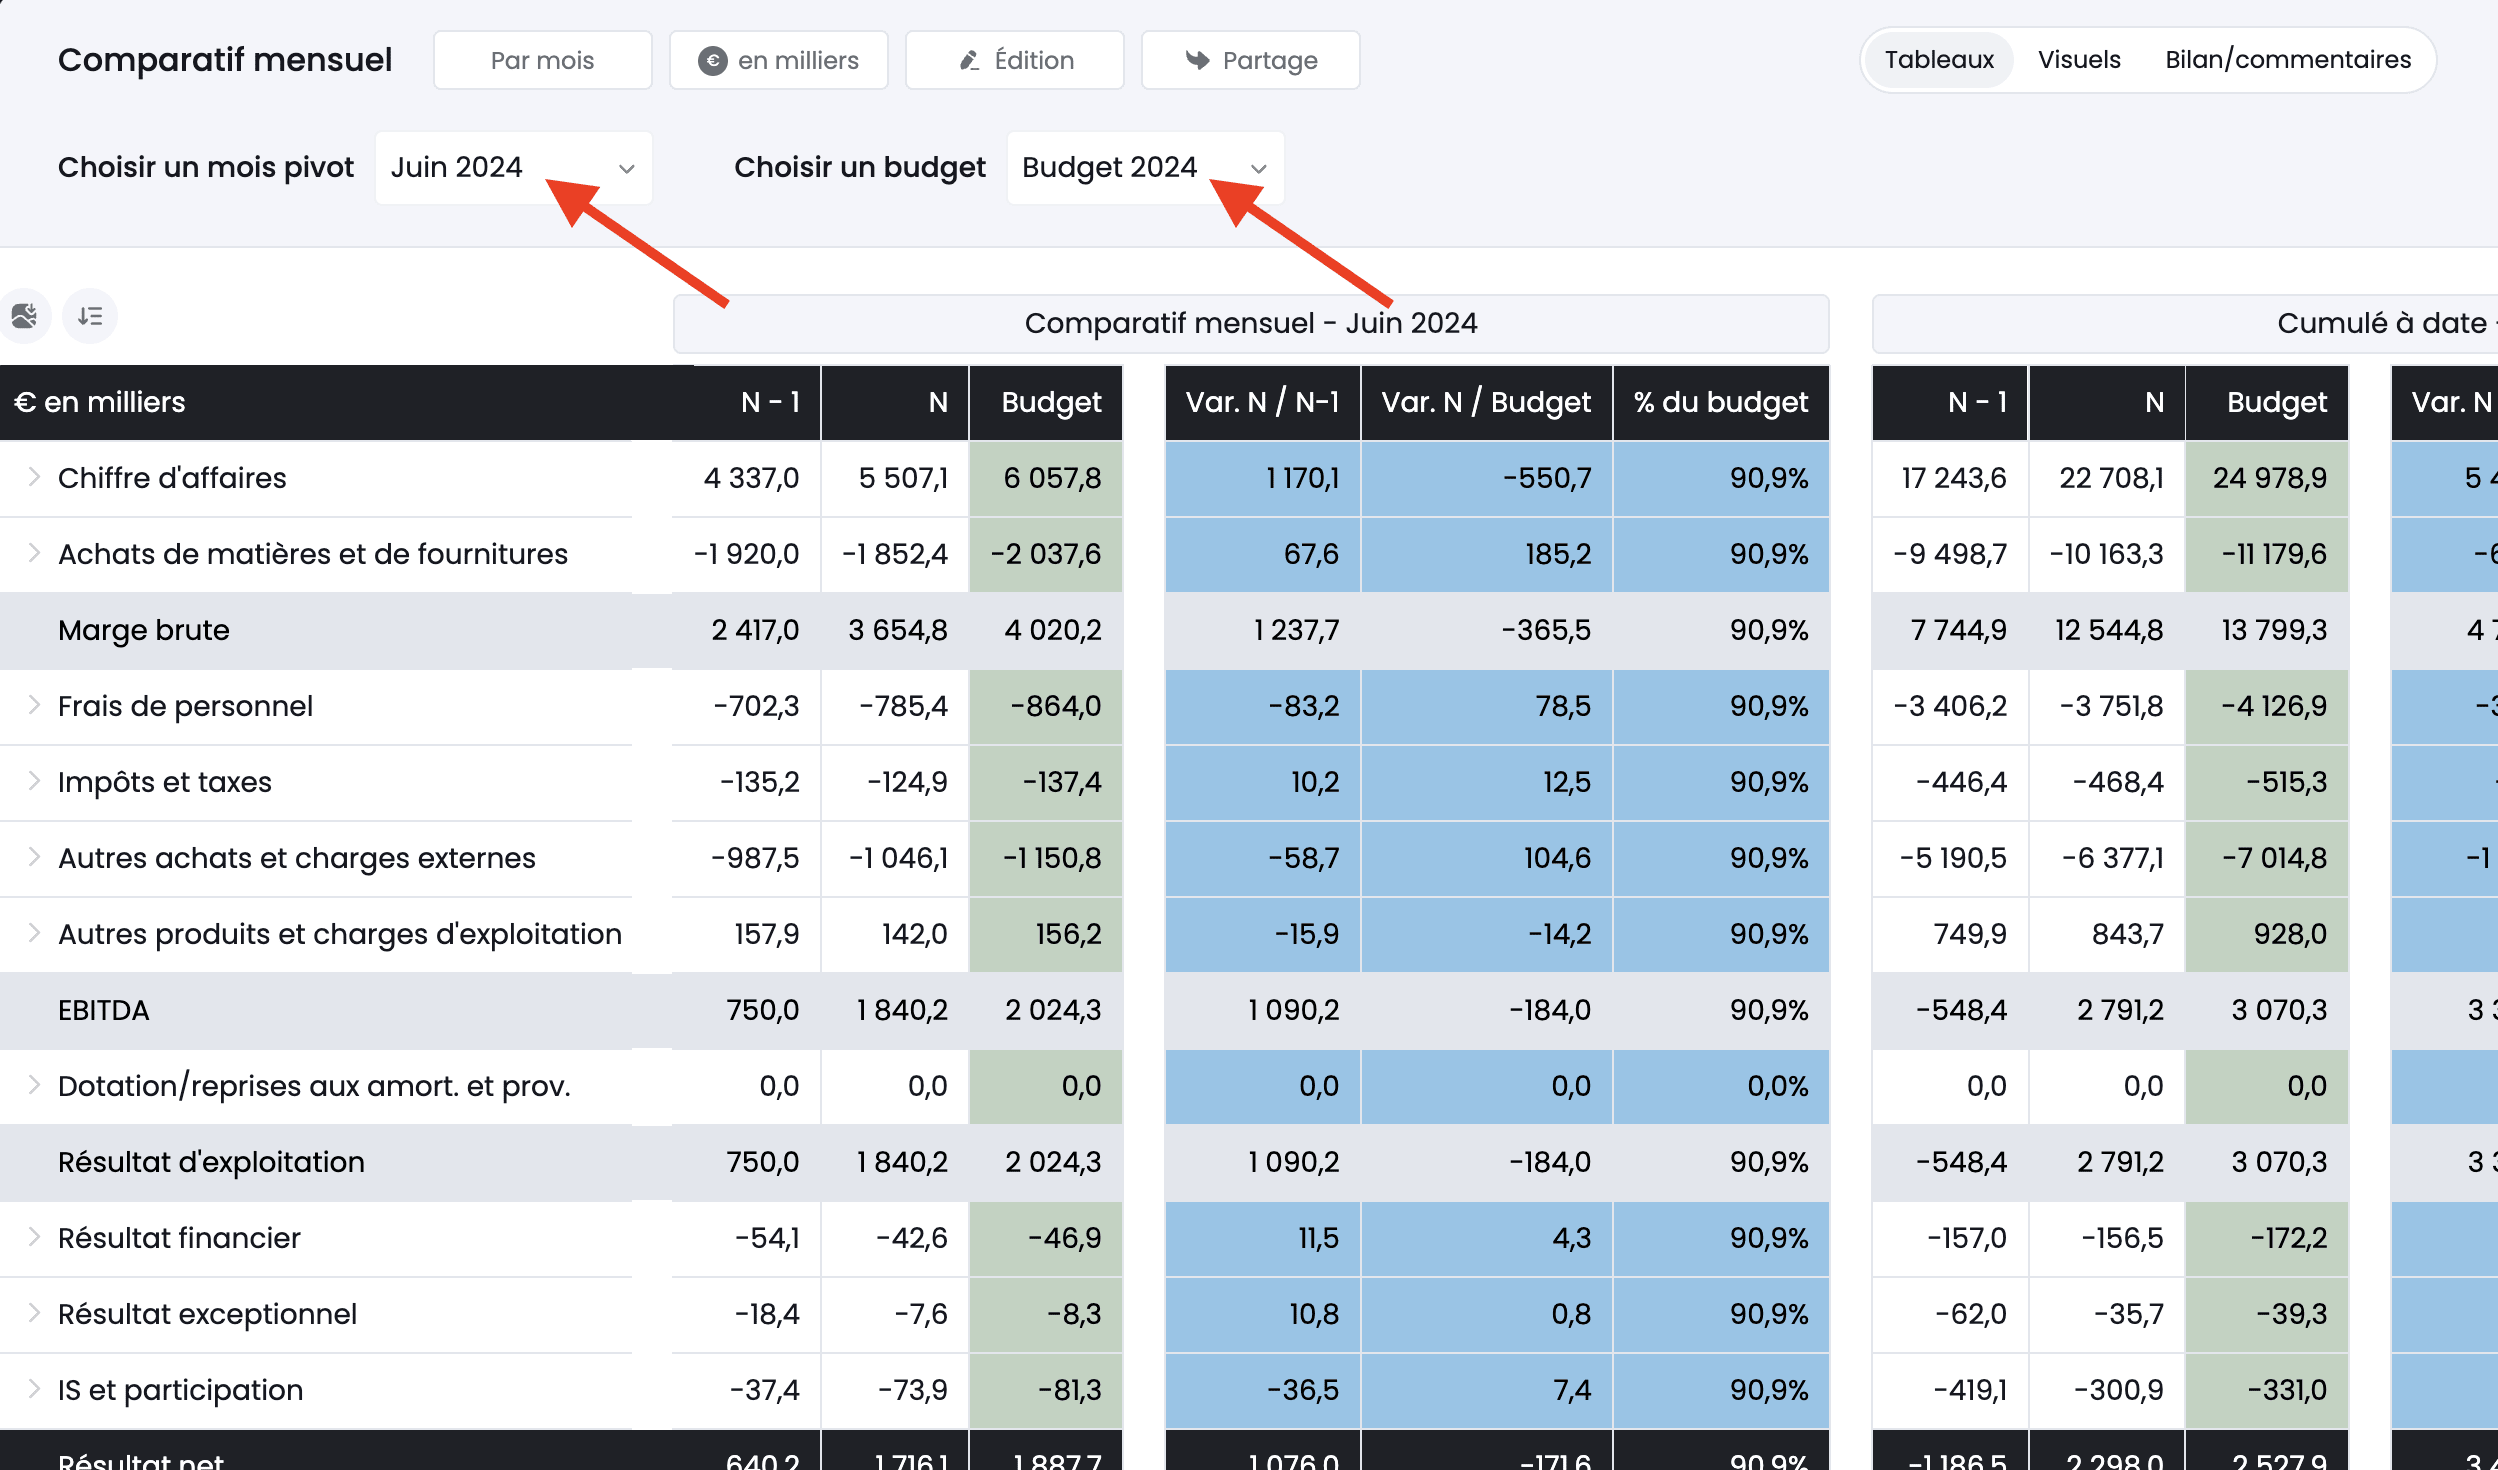2498x1470 pixels.
Task: Click the pencil icon in Édition button
Action: [969, 60]
